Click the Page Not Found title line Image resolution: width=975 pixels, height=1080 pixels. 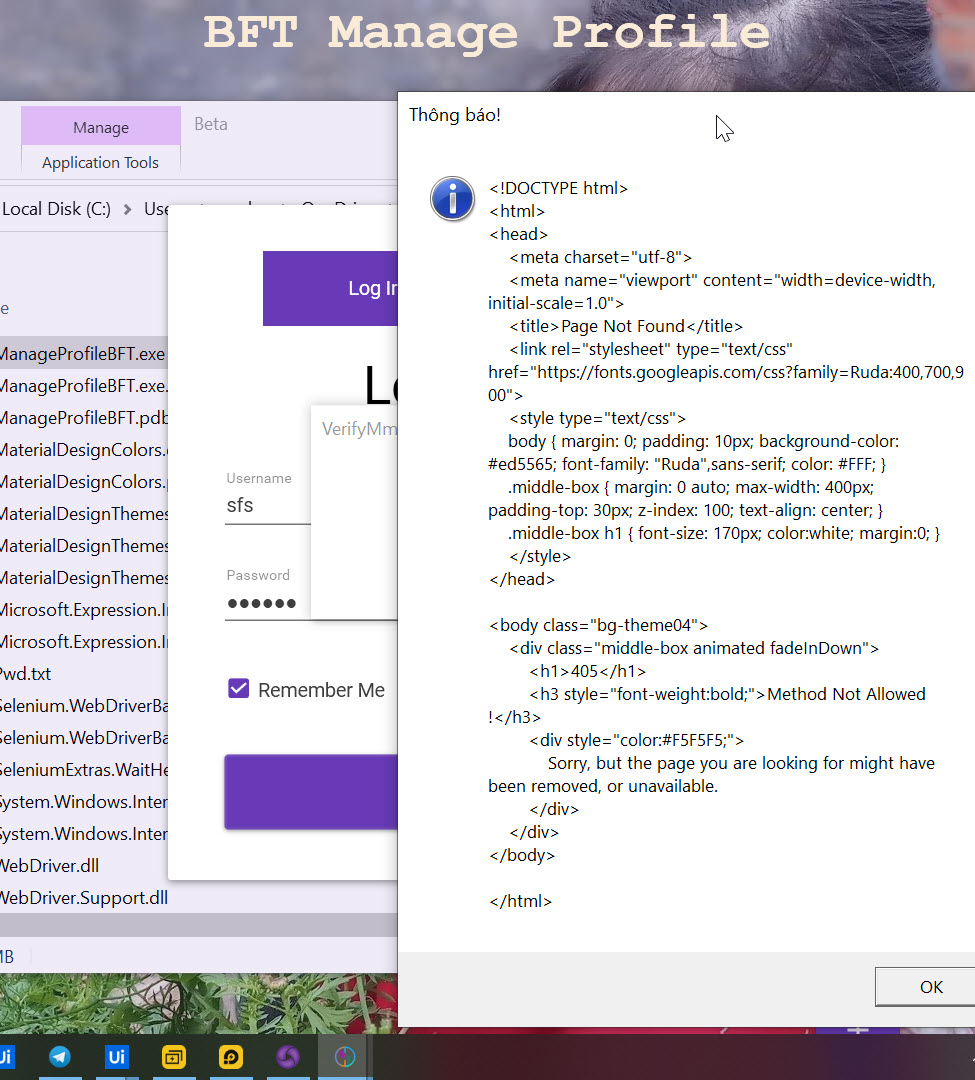(x=626, y=326)
